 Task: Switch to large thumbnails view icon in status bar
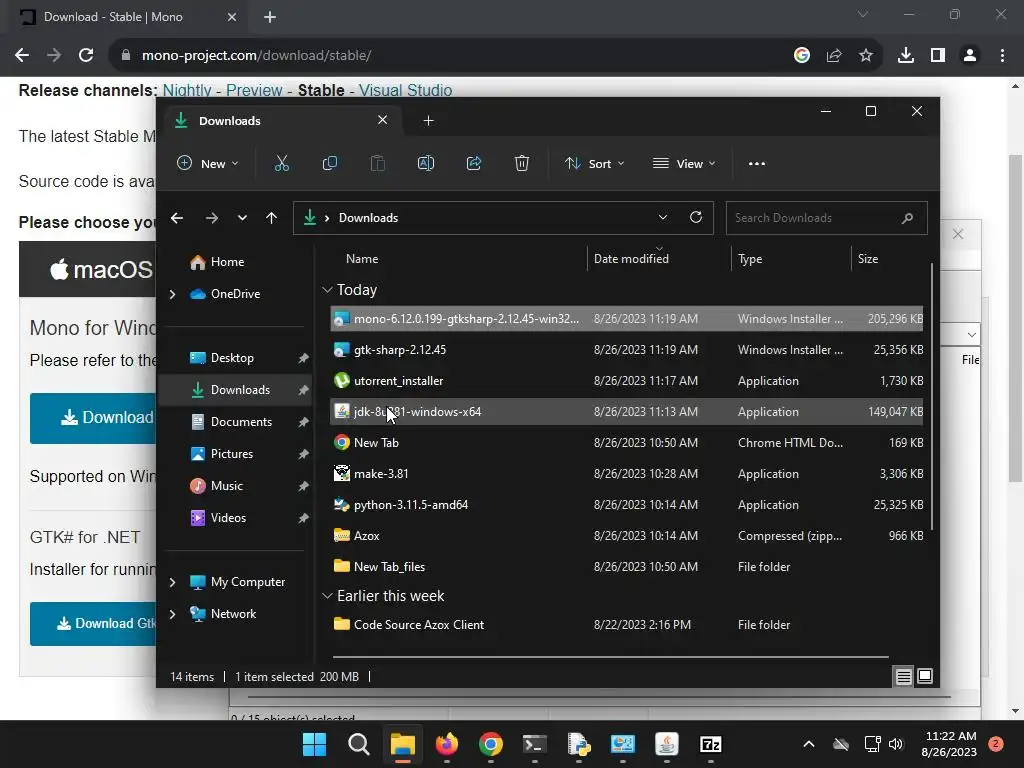[925, 676]
